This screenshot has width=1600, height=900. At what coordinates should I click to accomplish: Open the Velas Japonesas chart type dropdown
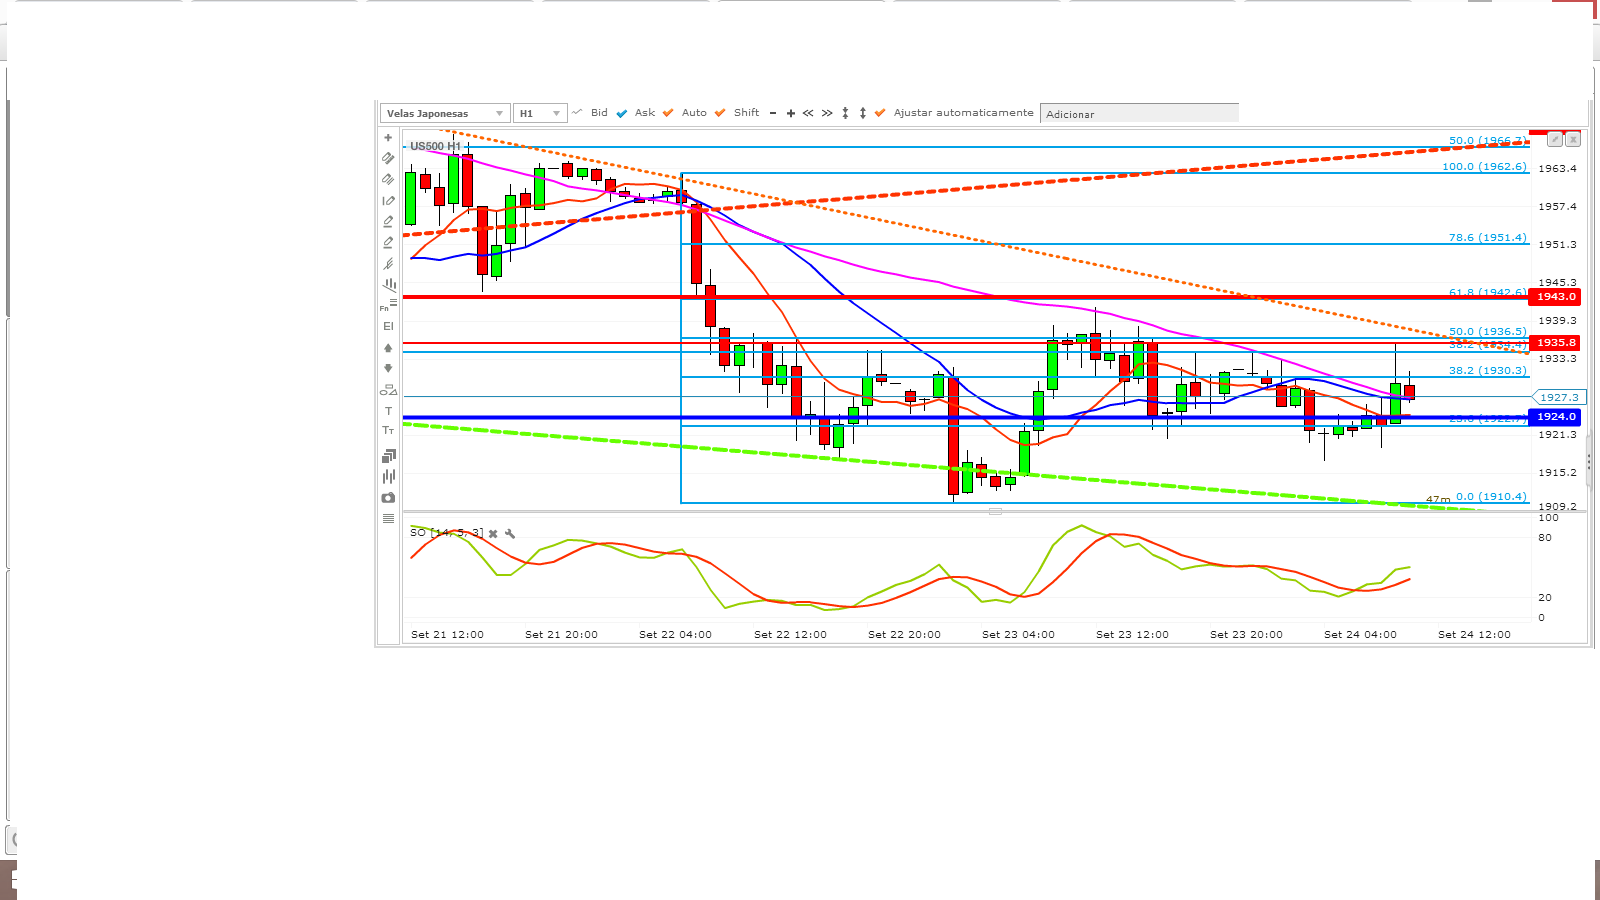pos(445,113)
